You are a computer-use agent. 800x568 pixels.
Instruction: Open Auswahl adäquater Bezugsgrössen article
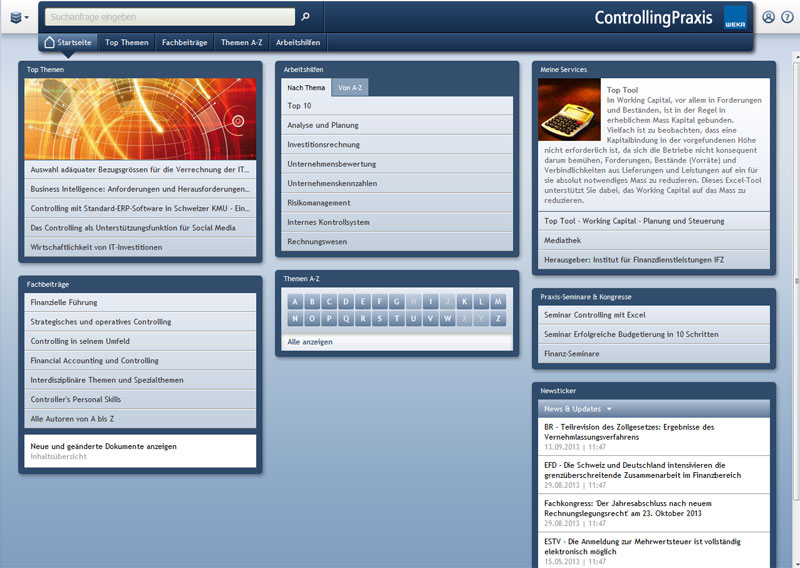click(x=140, y=169)
